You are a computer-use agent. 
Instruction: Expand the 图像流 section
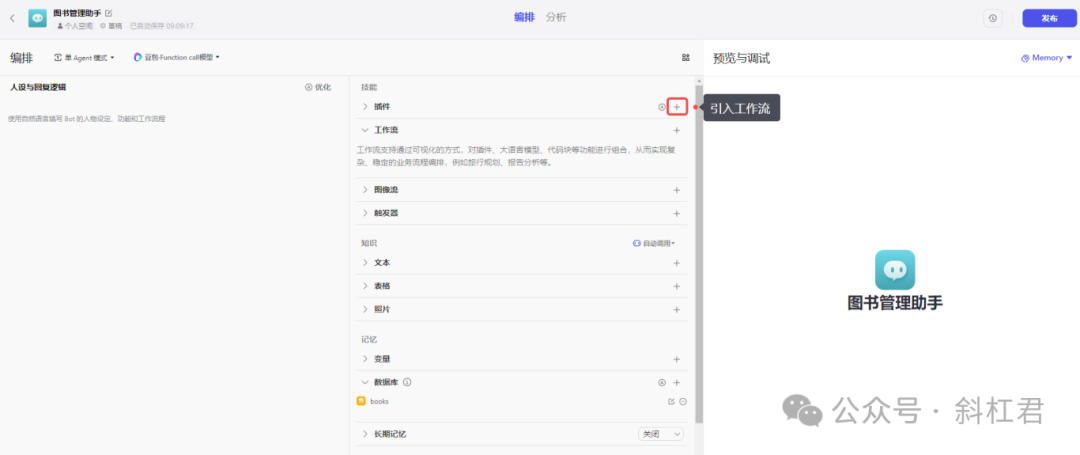tap(365, 189)
